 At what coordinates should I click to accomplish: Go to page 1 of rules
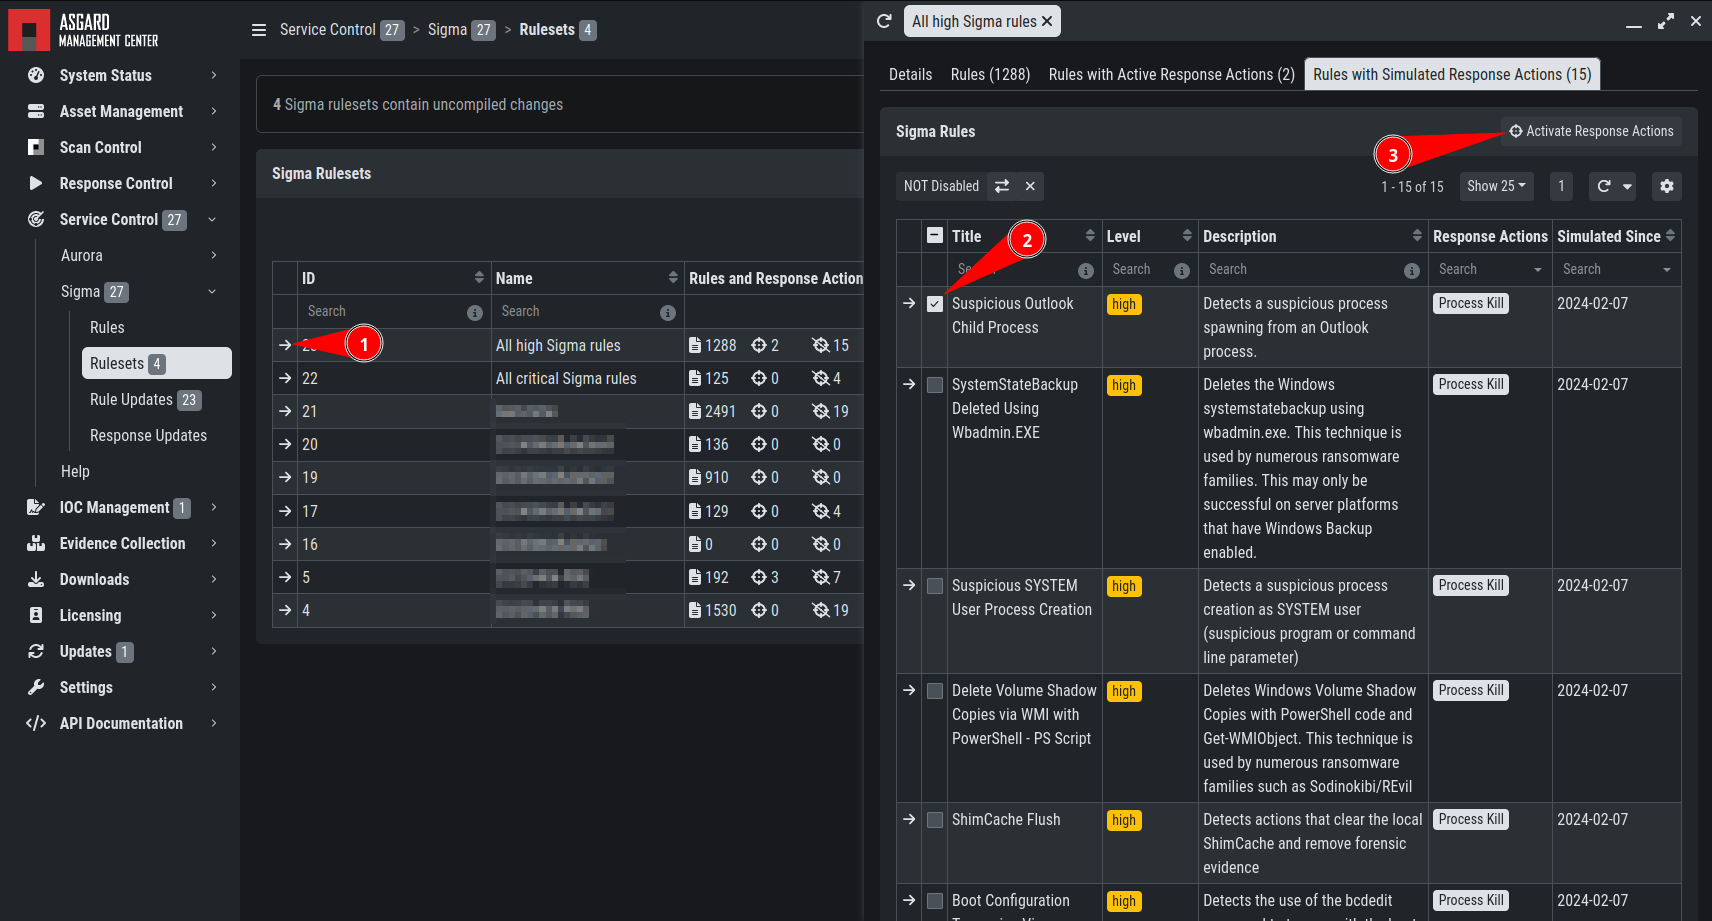coord(1561,186)
